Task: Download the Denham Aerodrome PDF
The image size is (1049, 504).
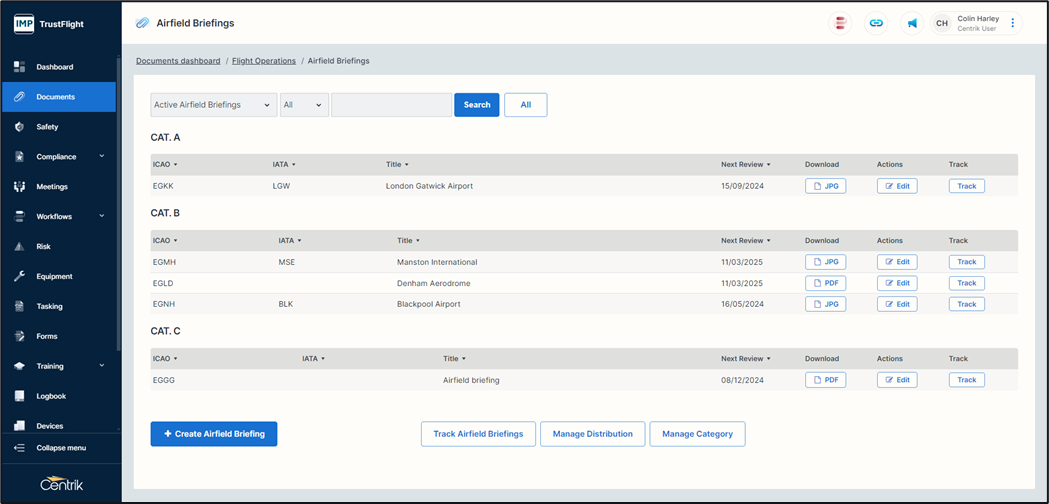Action: 825,283
